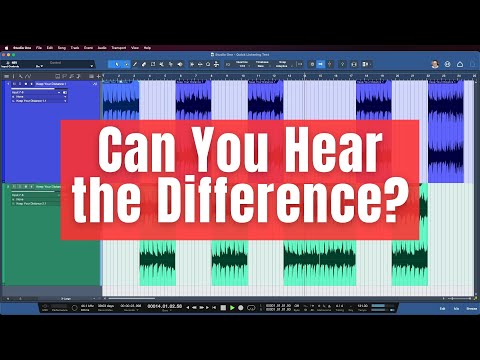This screenshot has height=360, width=480.
Task: Toggle the Loop button in the transport
Action: 251,308
